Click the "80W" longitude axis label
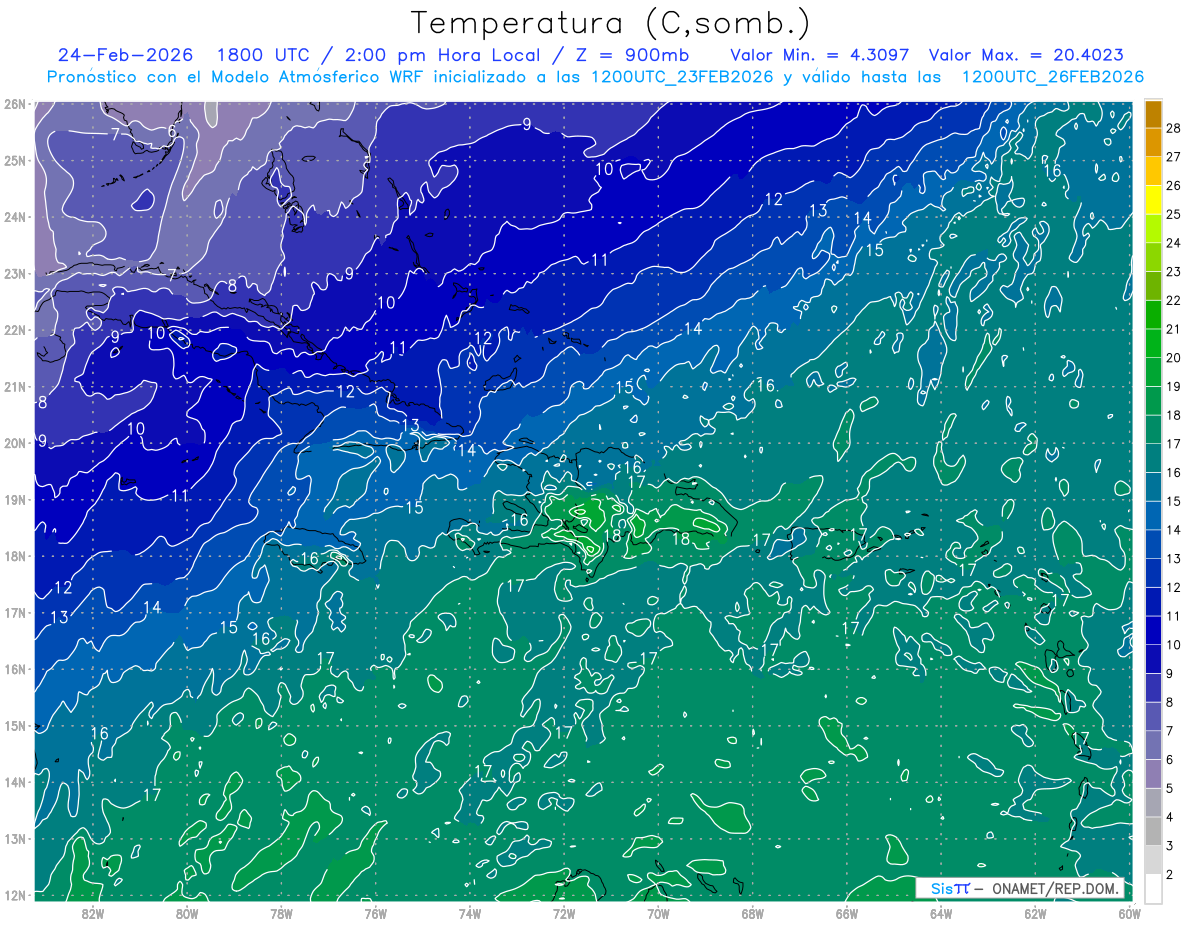1200x927 pixels. coord(186,913)
